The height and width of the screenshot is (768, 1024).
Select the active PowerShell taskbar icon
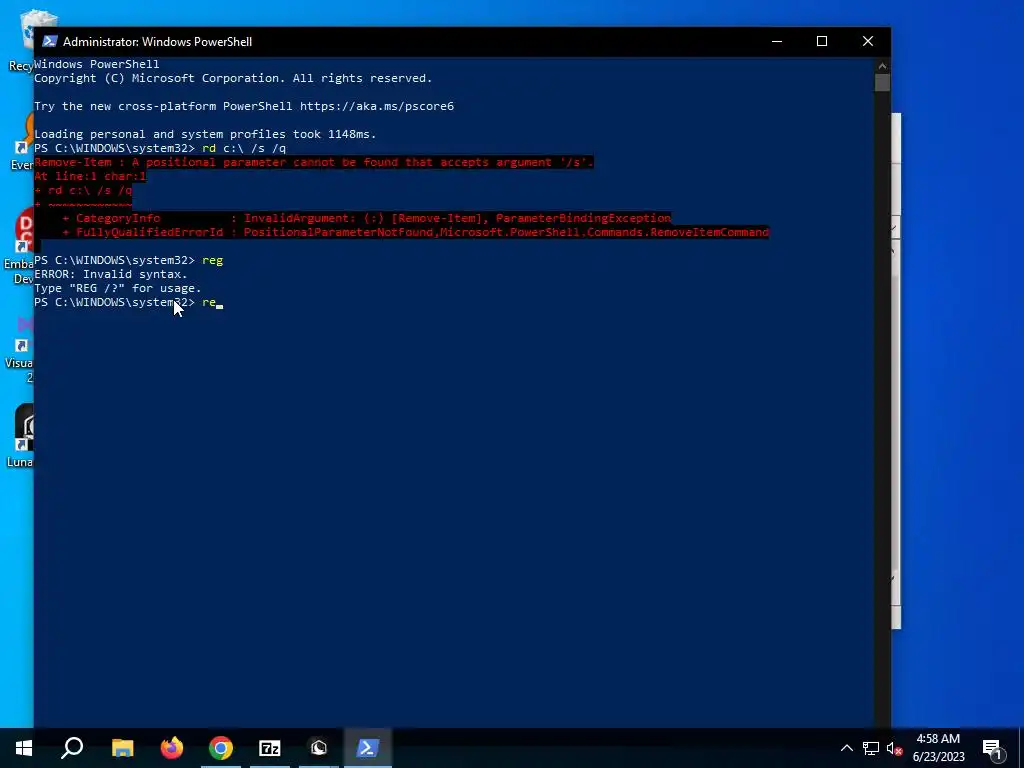[368, 748]
